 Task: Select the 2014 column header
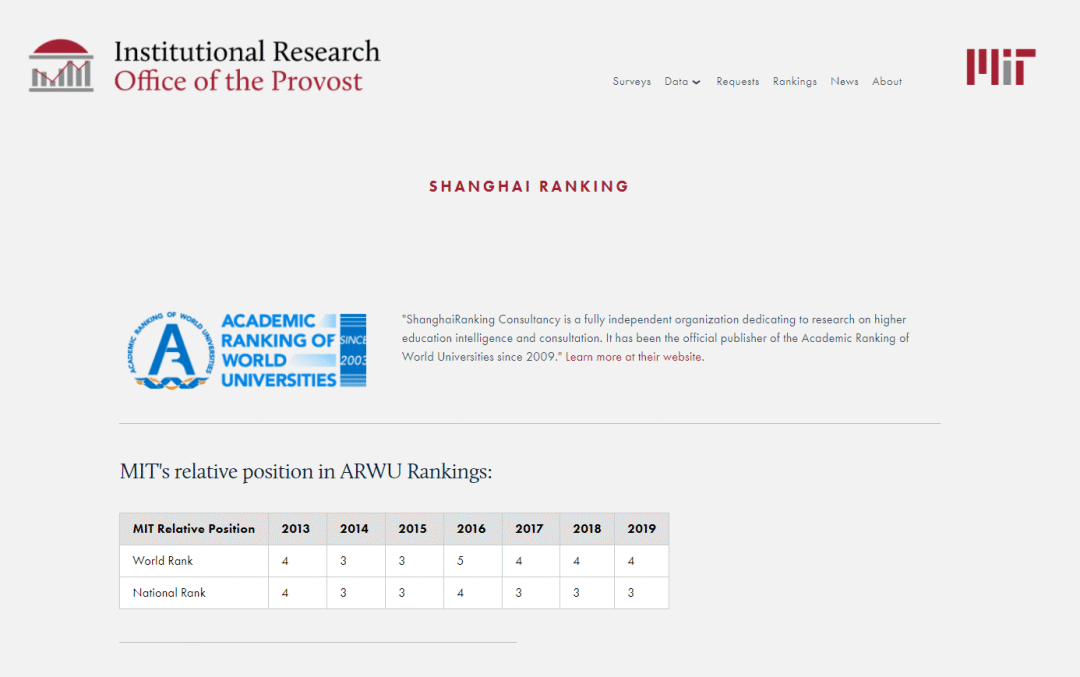pyautogui.click(x=356, y=529)
